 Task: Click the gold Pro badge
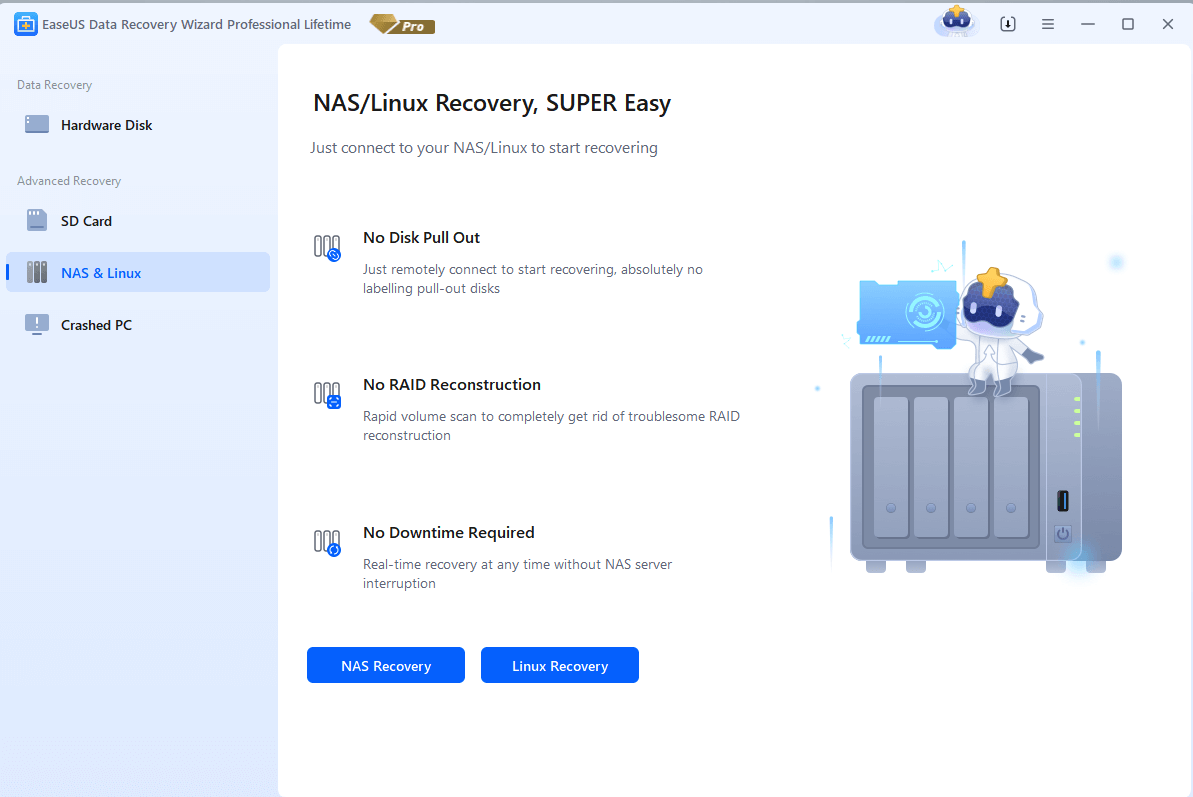click(401, 24)
